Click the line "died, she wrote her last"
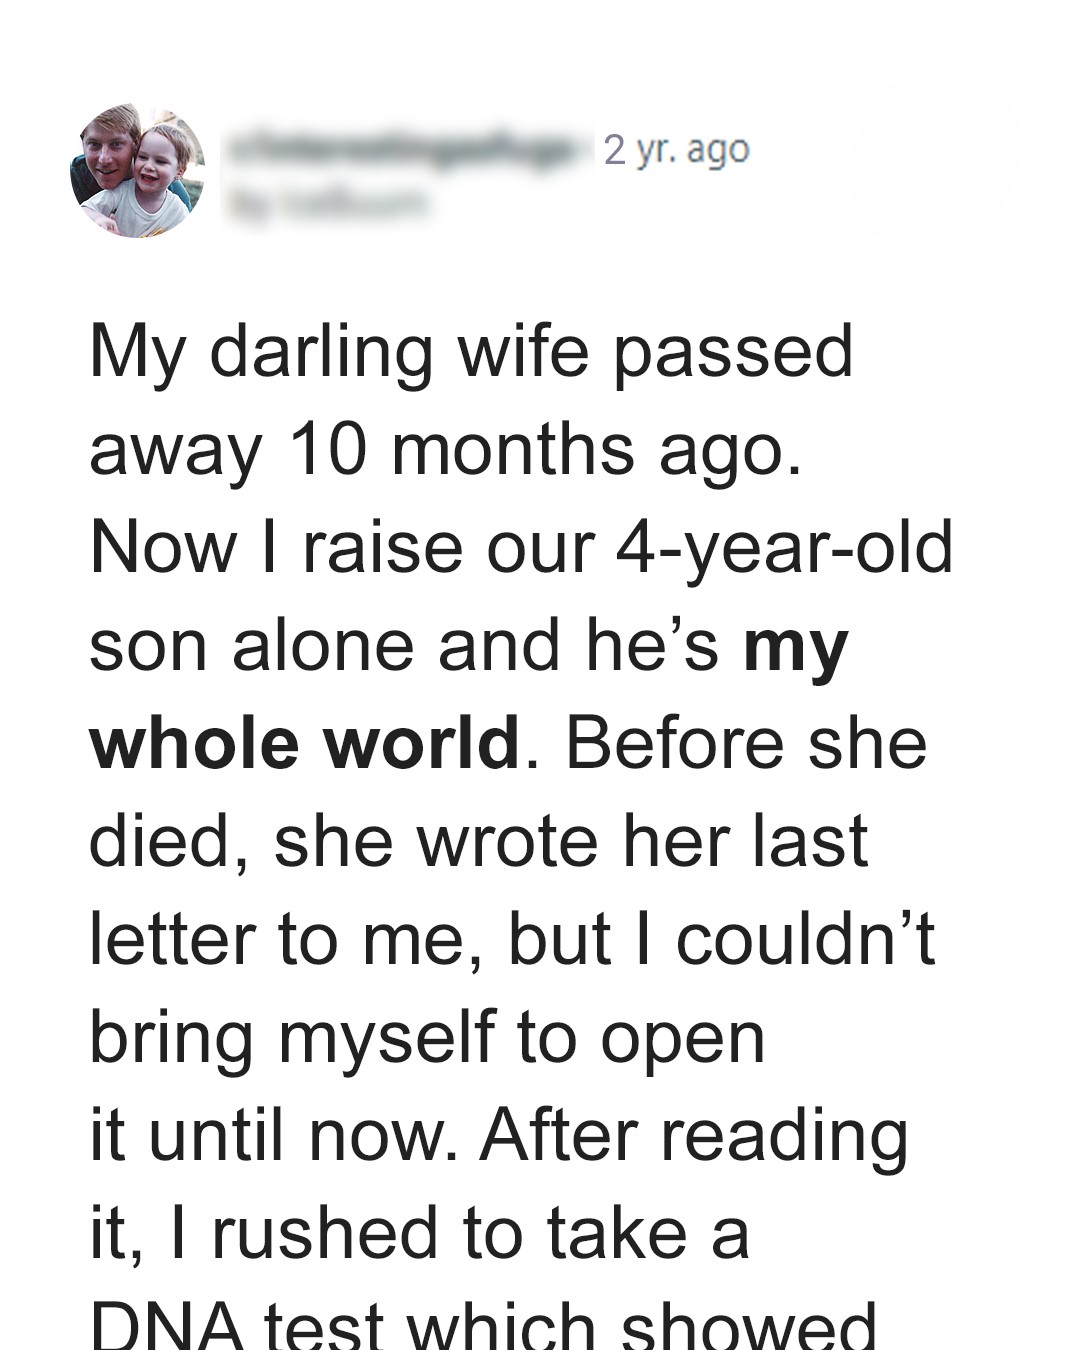This screenshot has height=1350, width=1080. (x=478, y=842)
